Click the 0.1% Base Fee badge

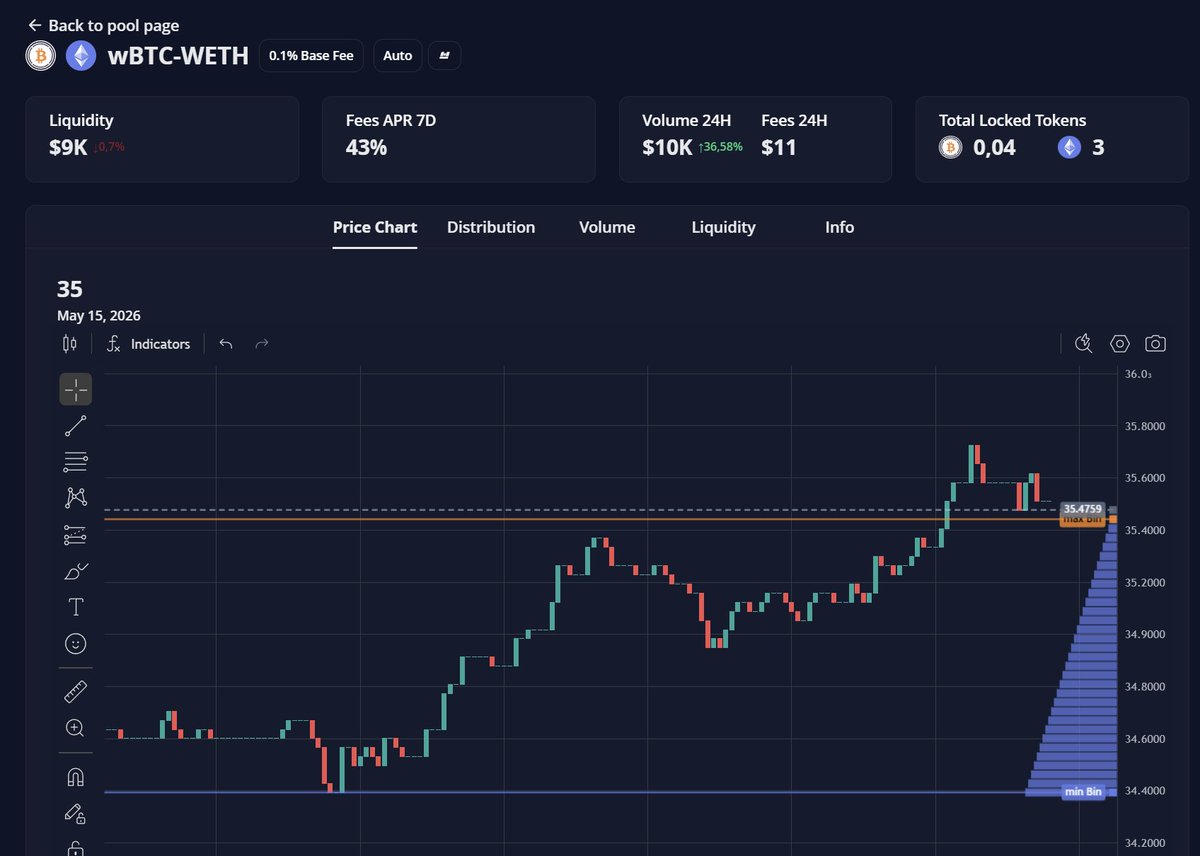click(311, 55)
